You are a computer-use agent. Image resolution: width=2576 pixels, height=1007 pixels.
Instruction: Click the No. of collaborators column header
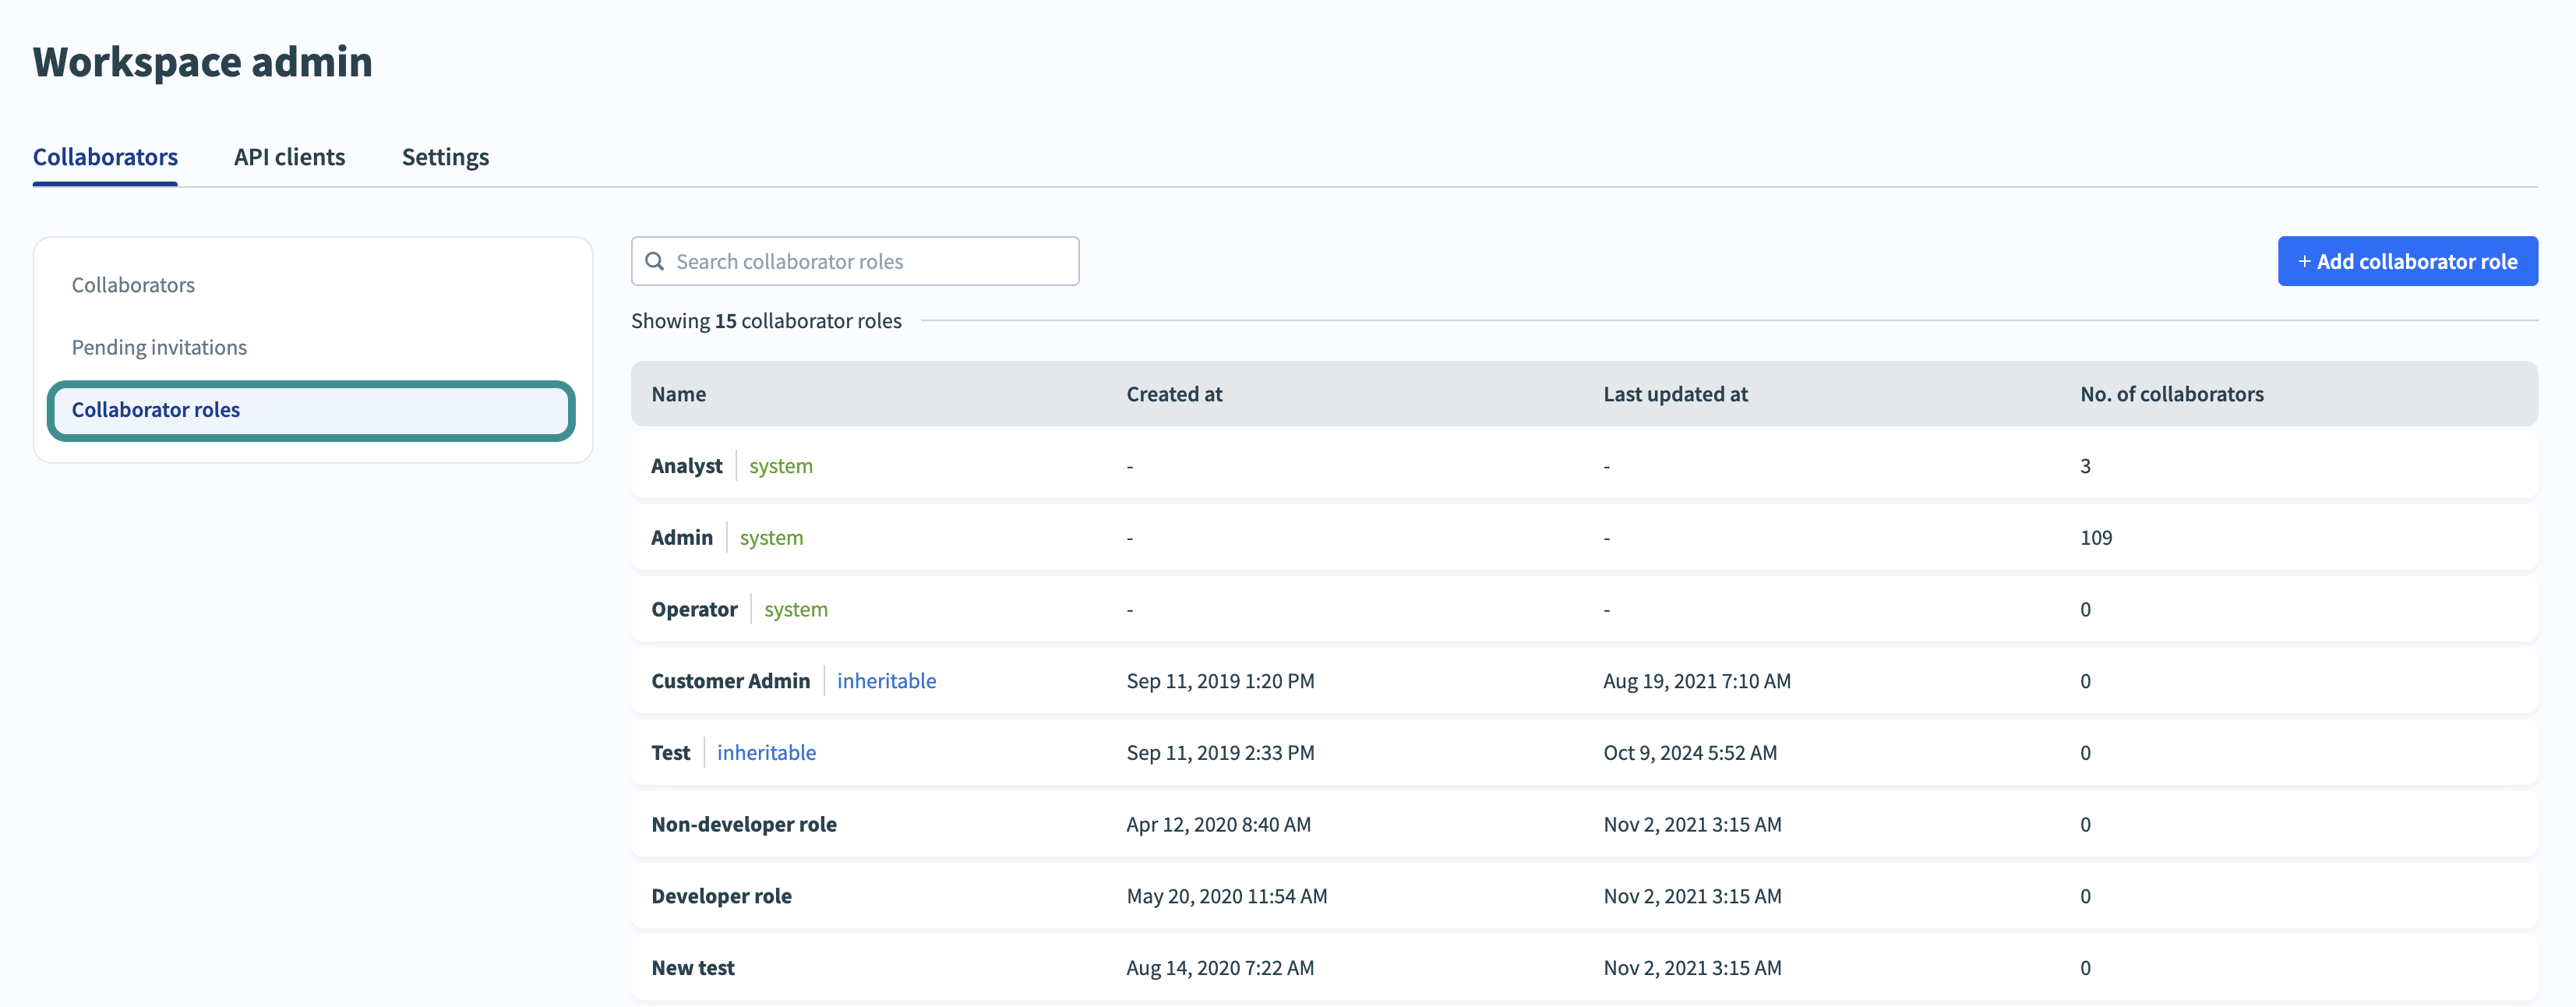[x=2171, y=394]
